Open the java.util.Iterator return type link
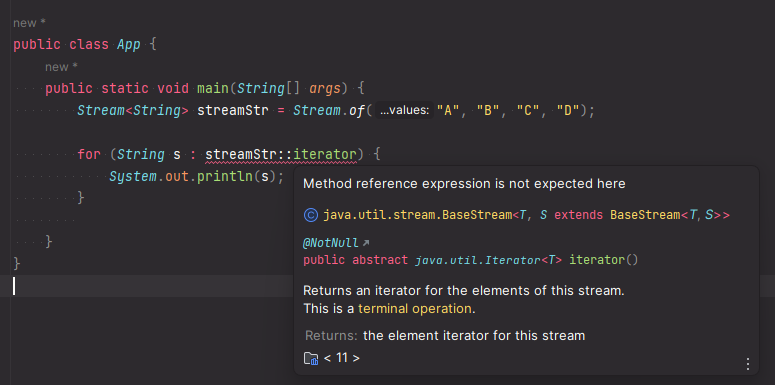The image size is (775, 385). 477,260
